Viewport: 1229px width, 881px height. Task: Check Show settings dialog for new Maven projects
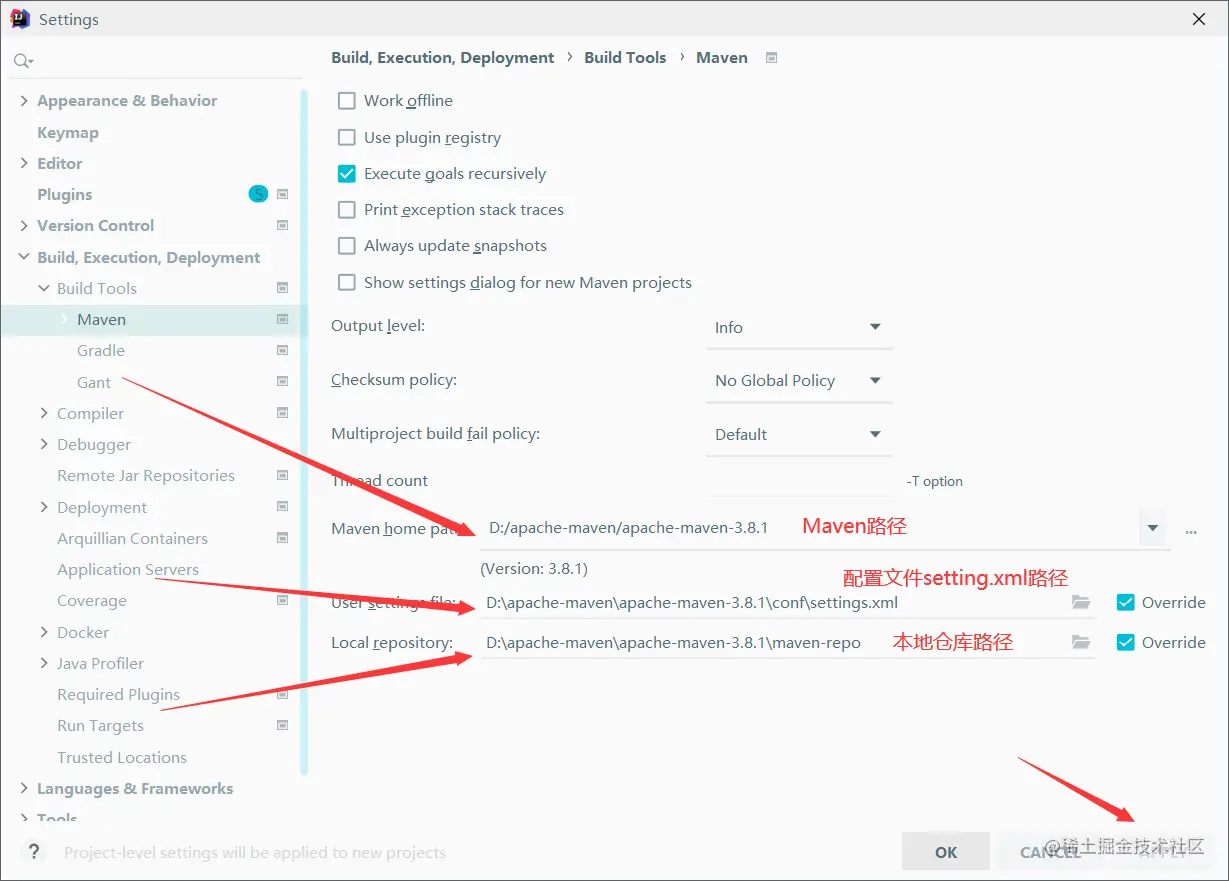click(x=347, y=282)
